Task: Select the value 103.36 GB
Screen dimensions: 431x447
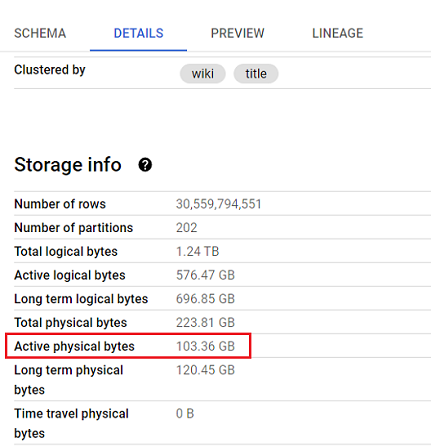Action: (205, 346)
